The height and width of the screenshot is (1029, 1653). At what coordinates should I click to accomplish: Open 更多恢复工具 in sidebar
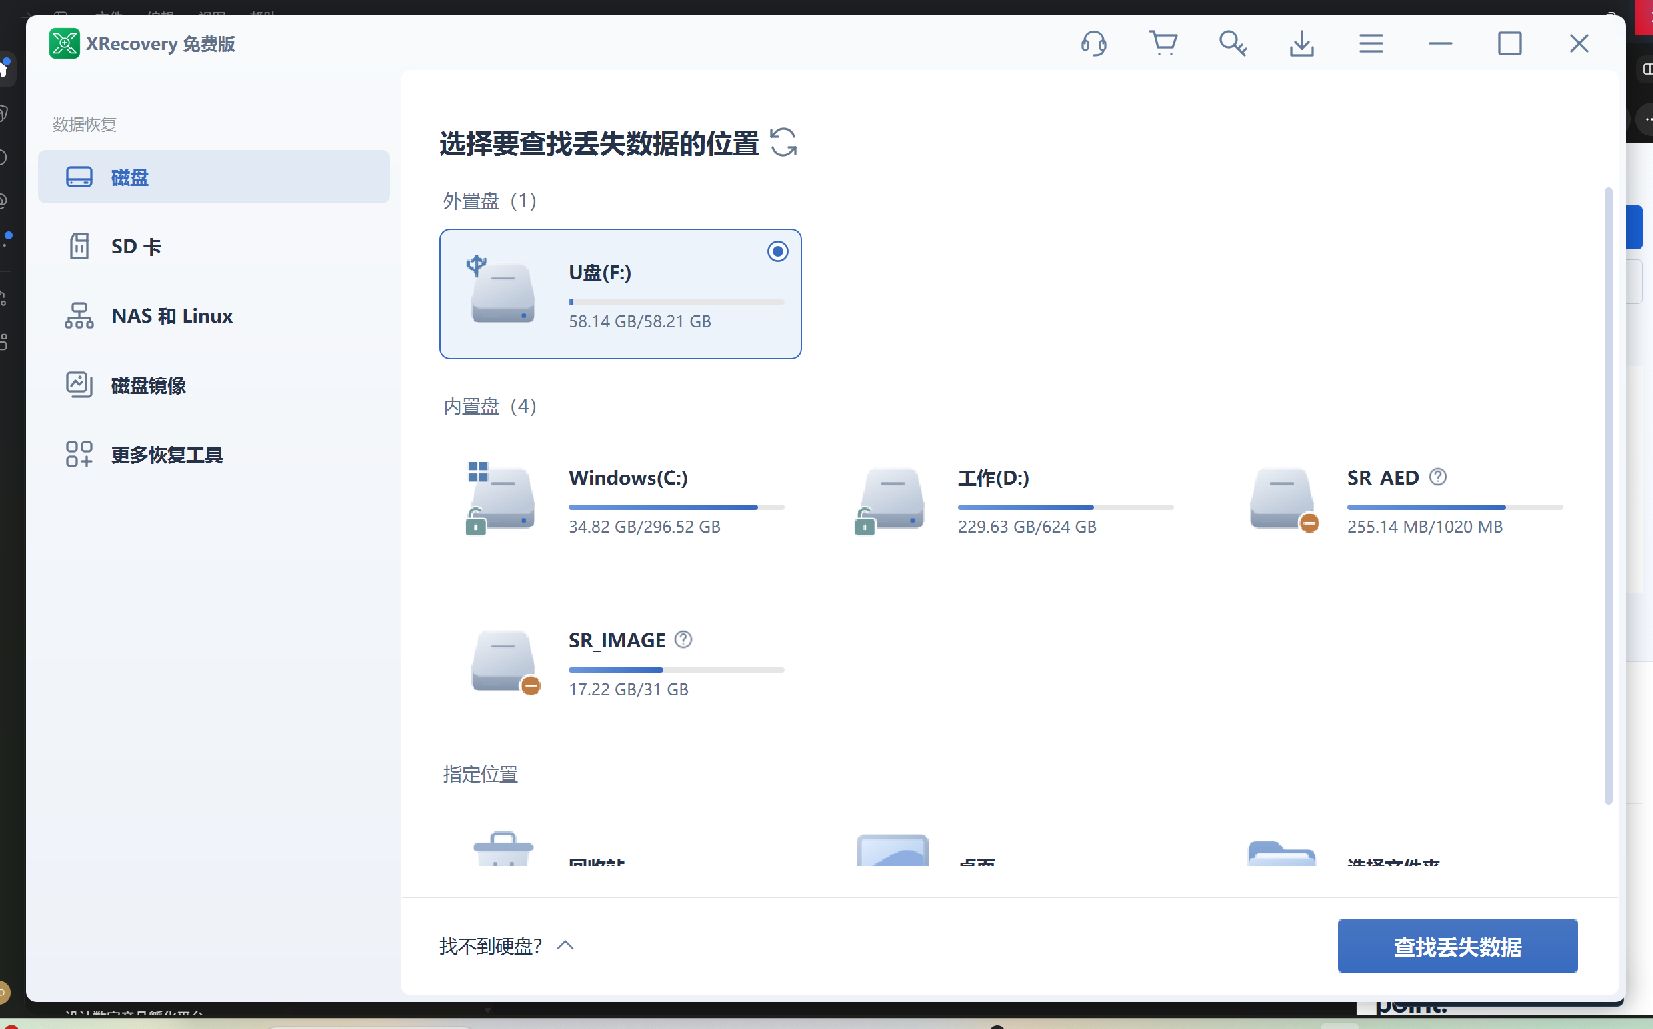[x=214, y=455]
